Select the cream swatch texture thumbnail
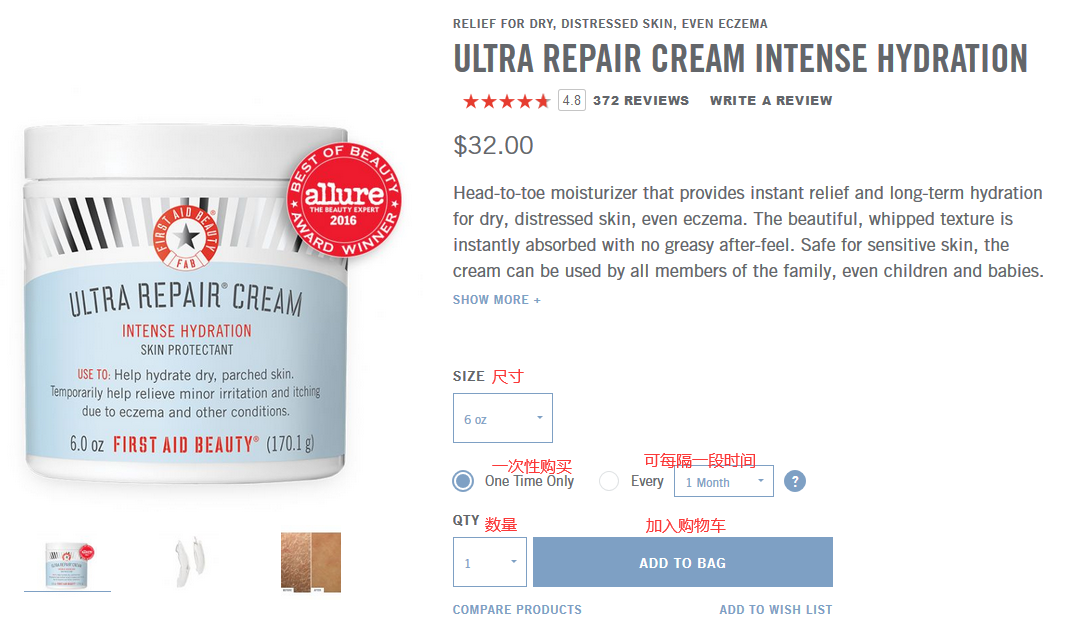Viewport: 1065px width, 634px height. point(189,562)
